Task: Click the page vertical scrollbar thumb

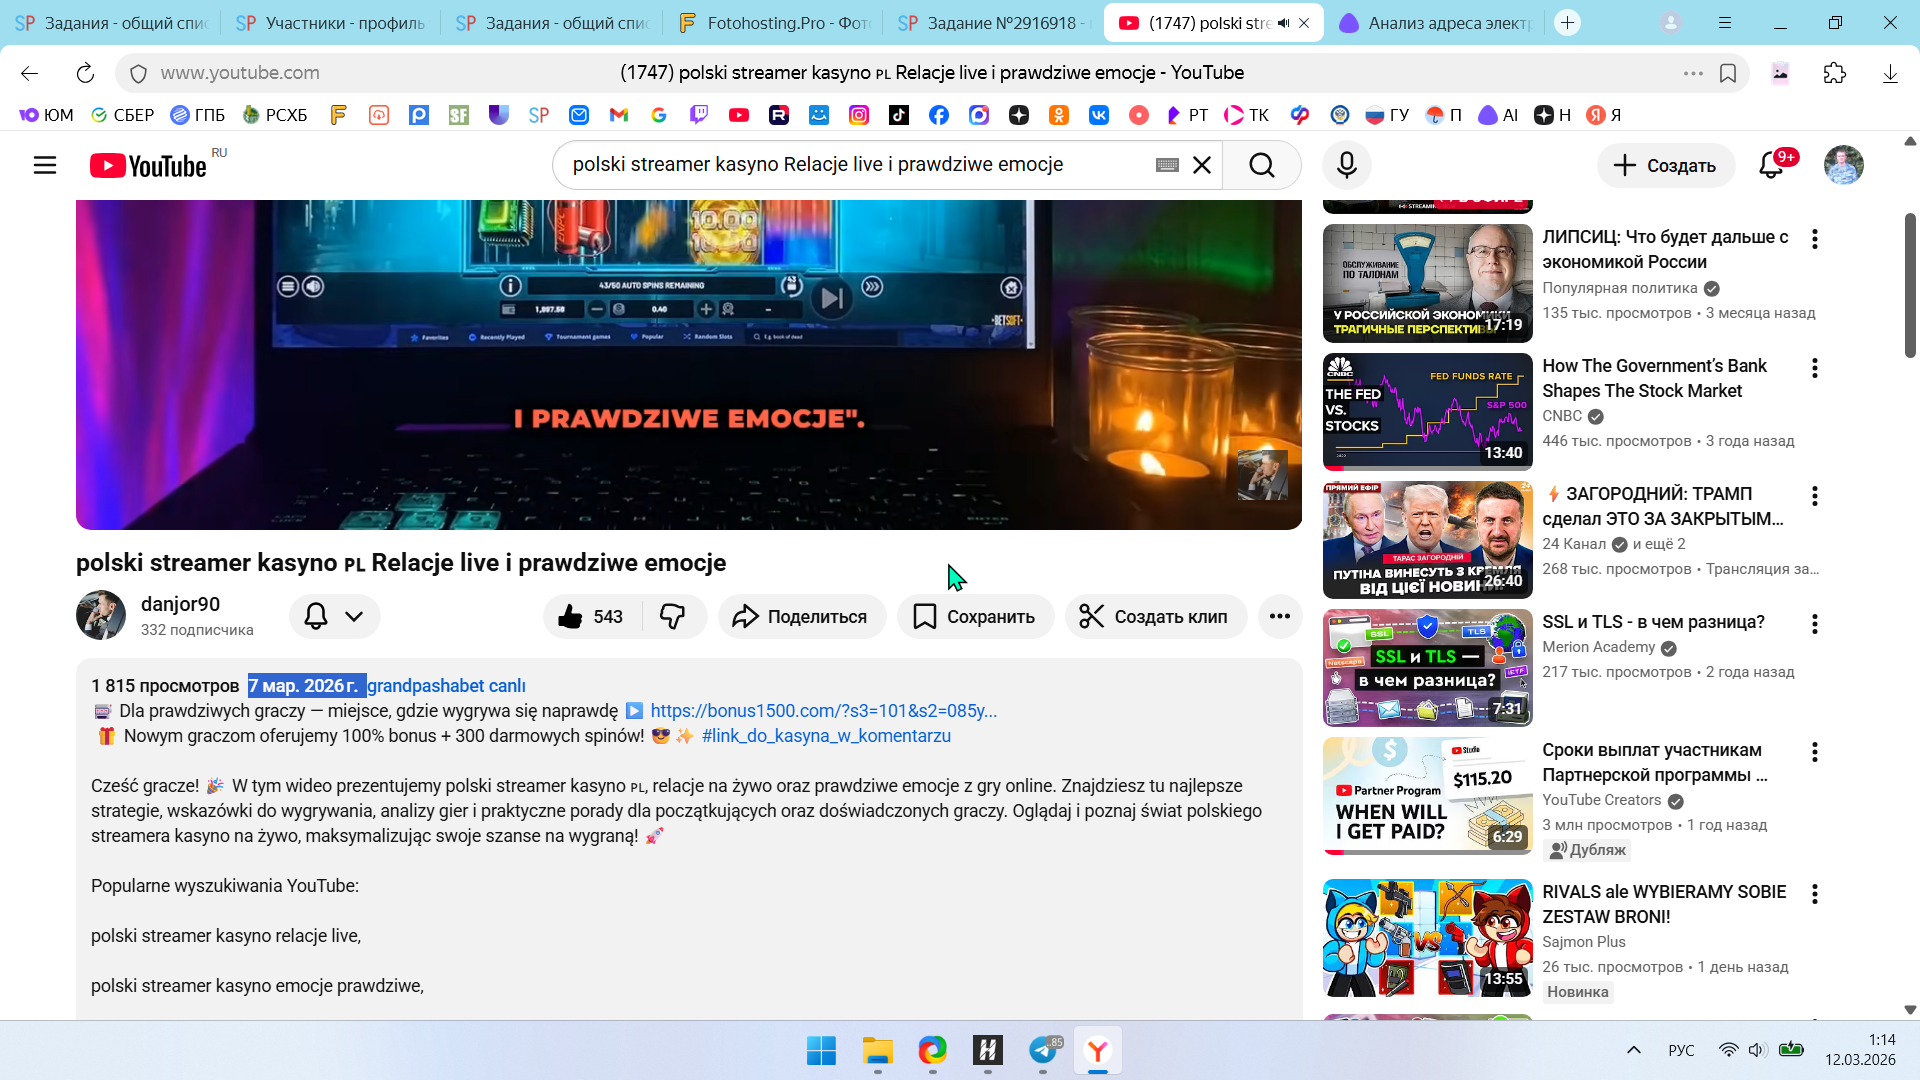Action: point(1909,285)
